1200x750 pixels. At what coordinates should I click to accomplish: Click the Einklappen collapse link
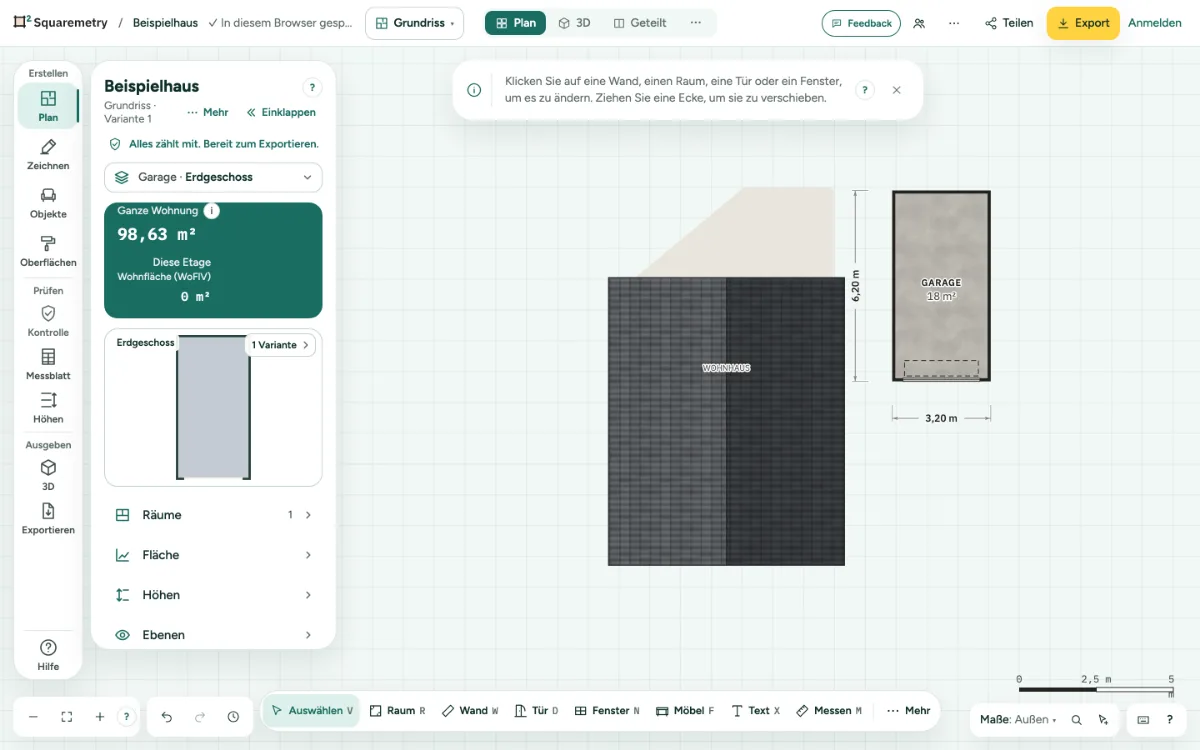coord(281,113)
